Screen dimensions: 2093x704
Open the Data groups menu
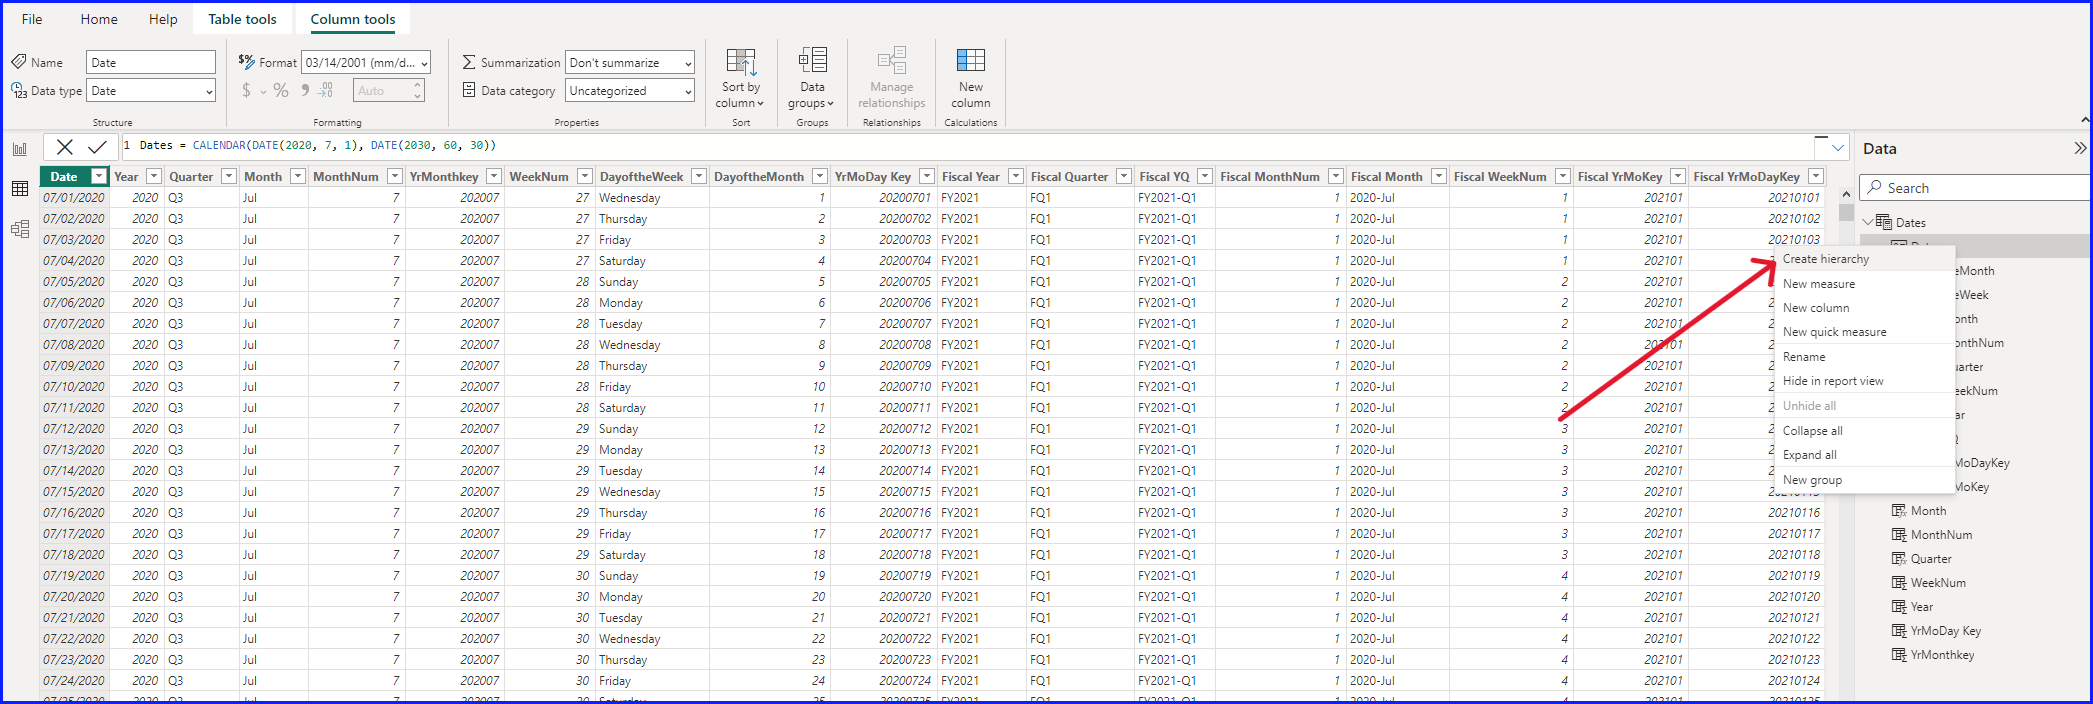[811, 79]
